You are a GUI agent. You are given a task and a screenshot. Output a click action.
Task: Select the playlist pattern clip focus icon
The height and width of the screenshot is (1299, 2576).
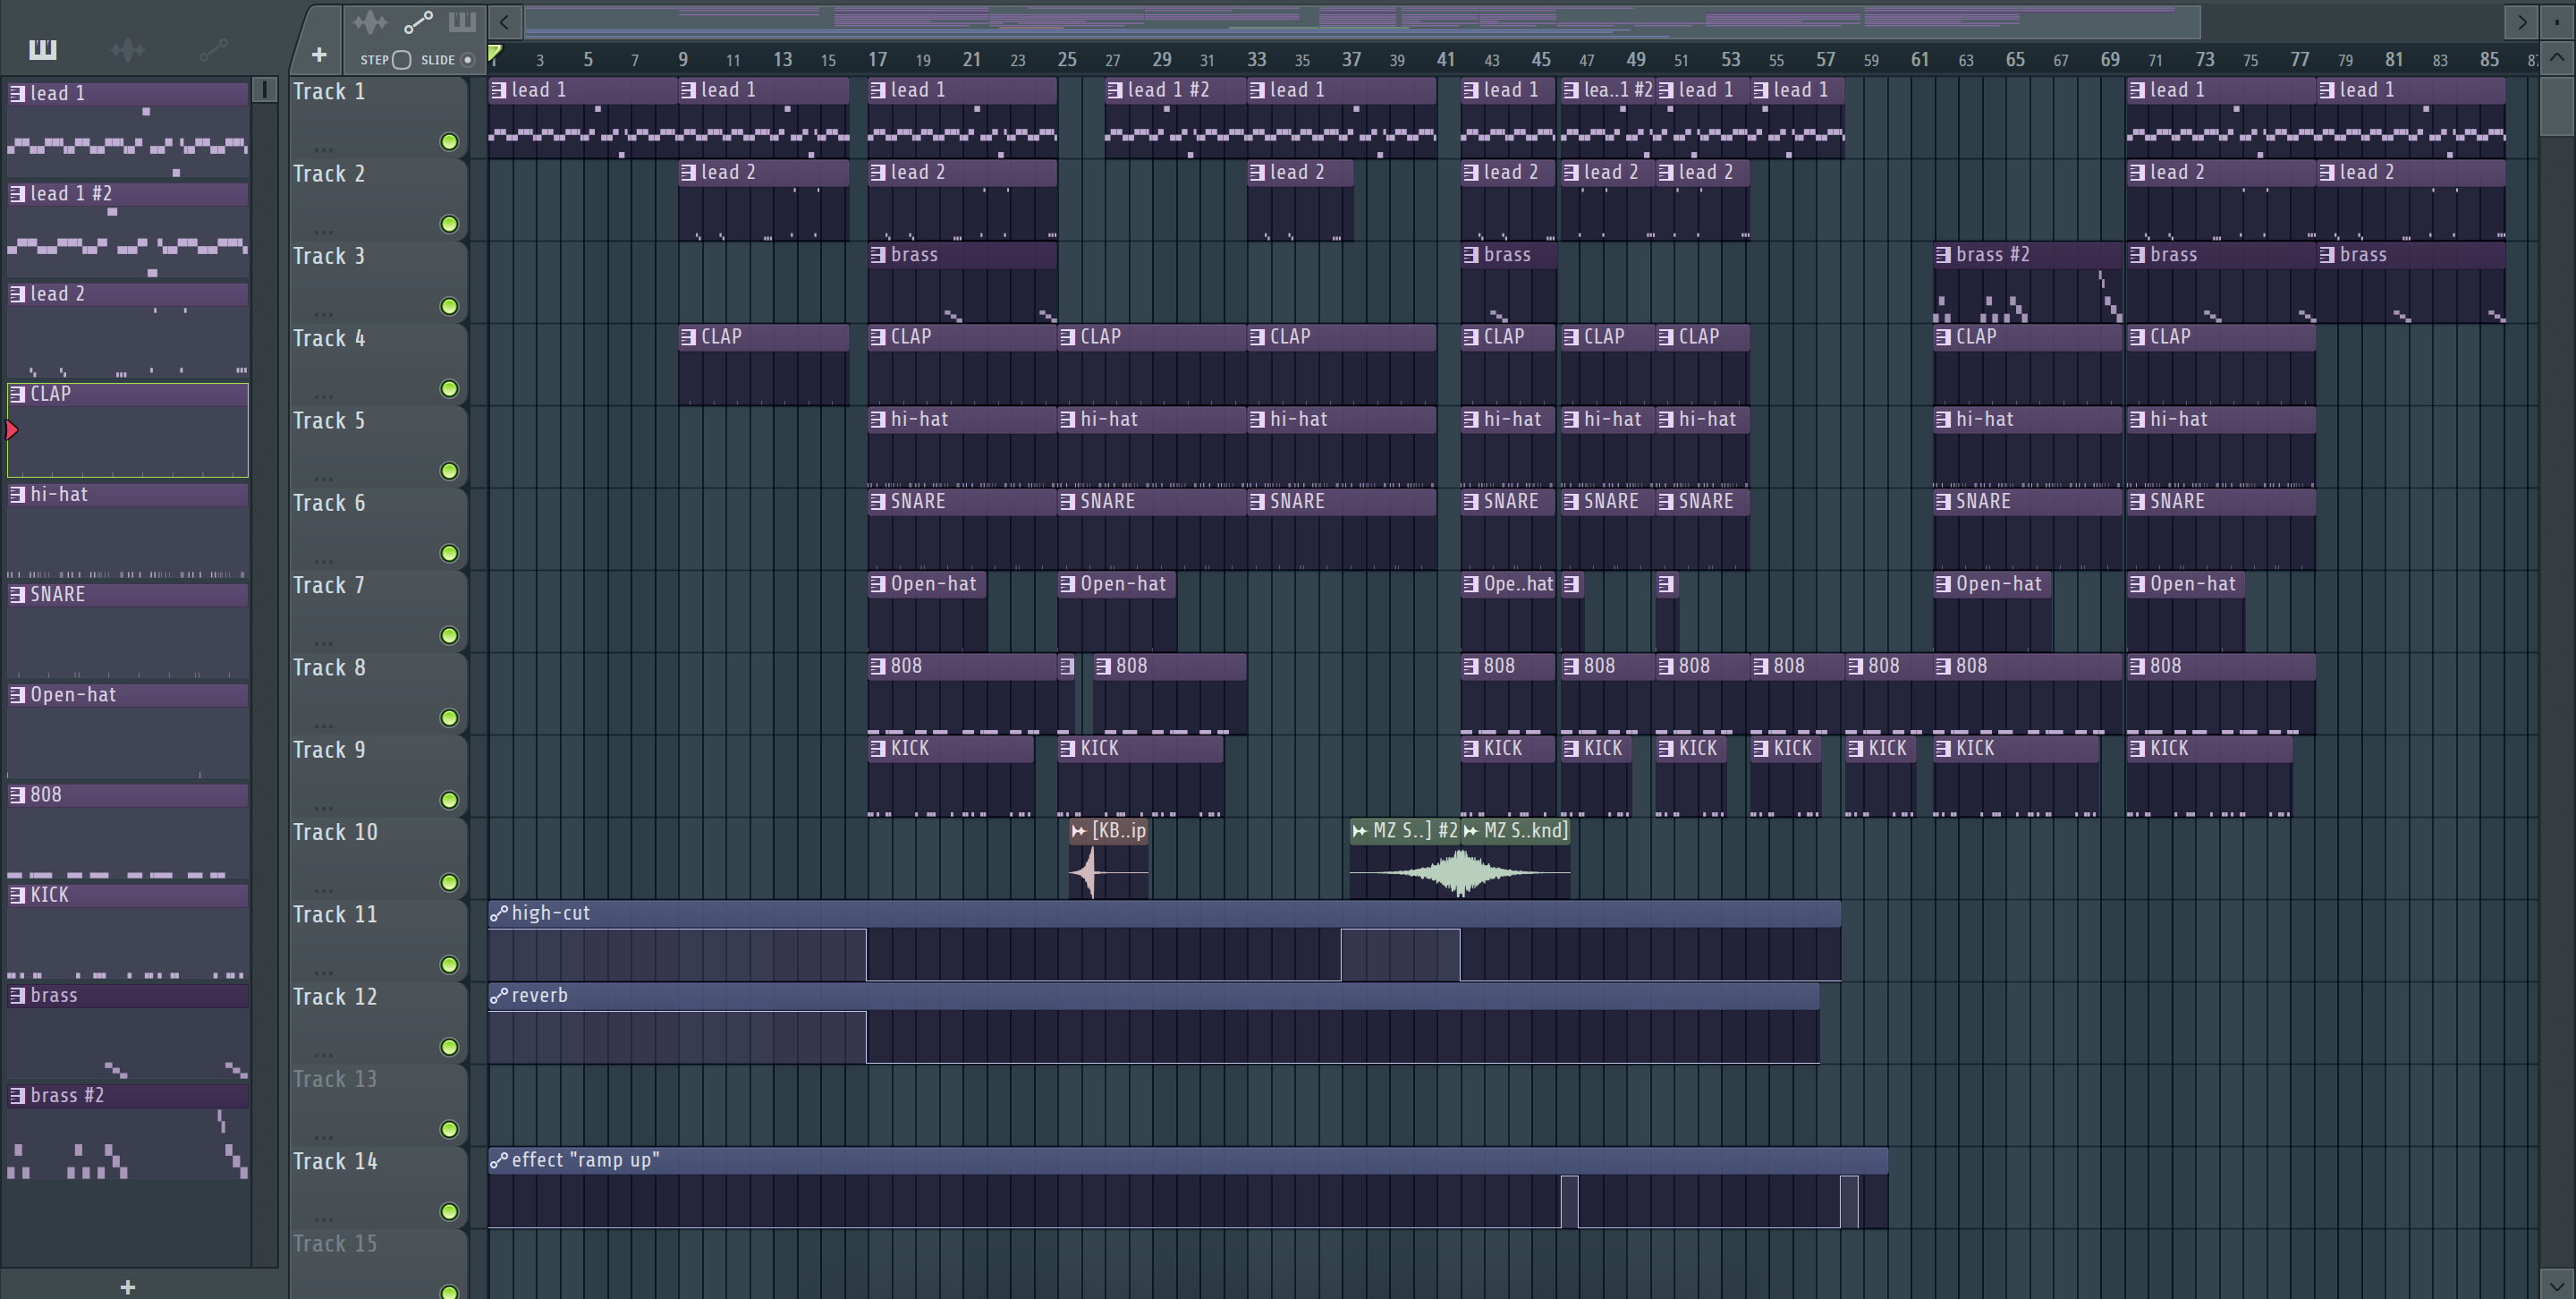pyautogui.click(x=462, y=22)
